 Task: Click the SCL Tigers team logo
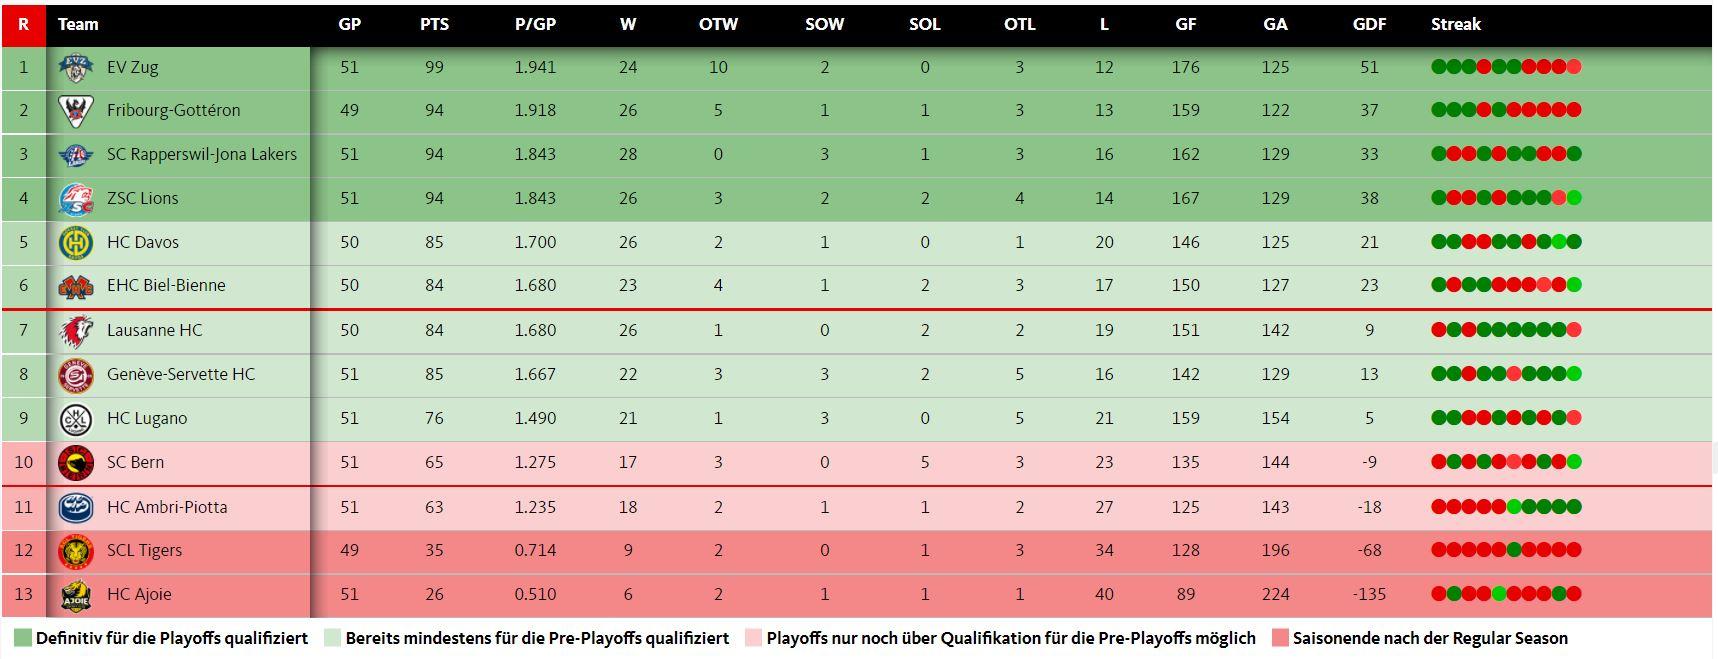[76, 551]
